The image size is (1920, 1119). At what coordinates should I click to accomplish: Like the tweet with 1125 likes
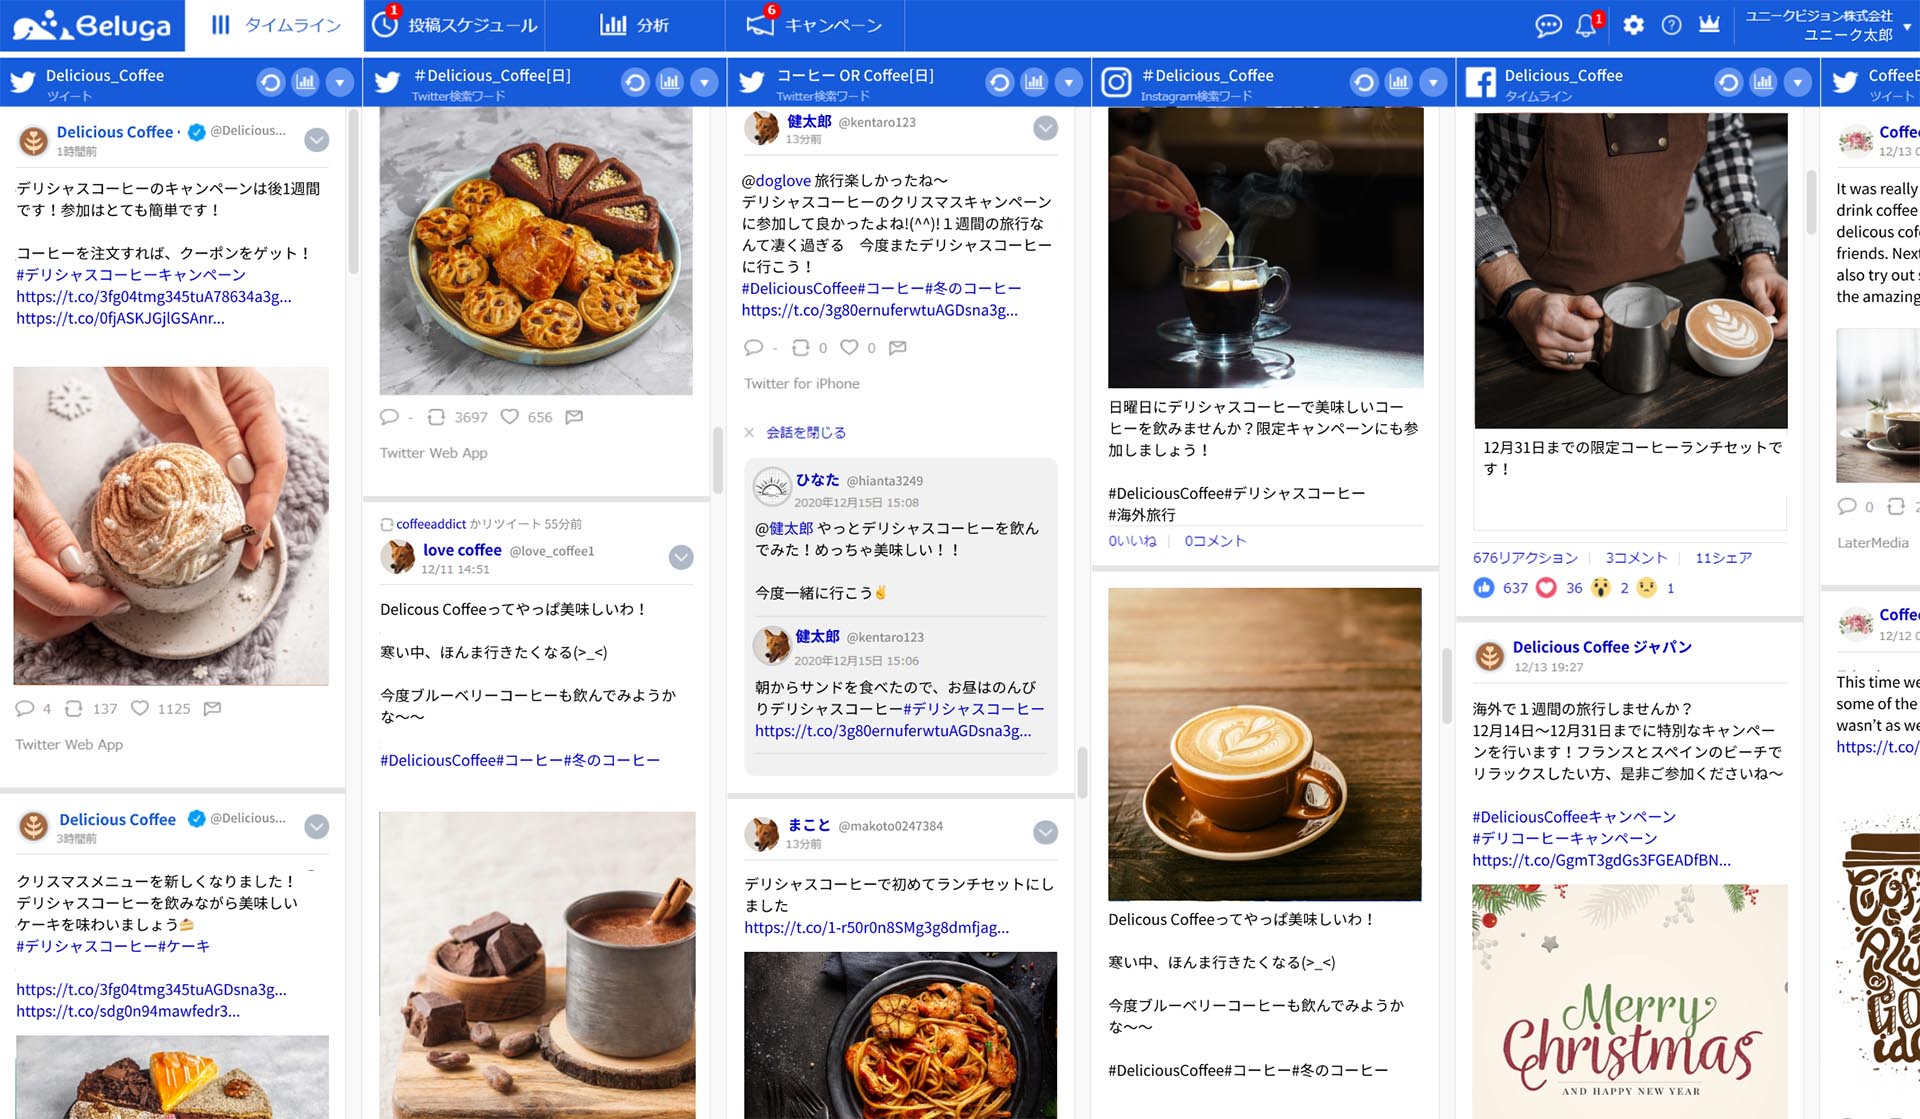(141, 708)
